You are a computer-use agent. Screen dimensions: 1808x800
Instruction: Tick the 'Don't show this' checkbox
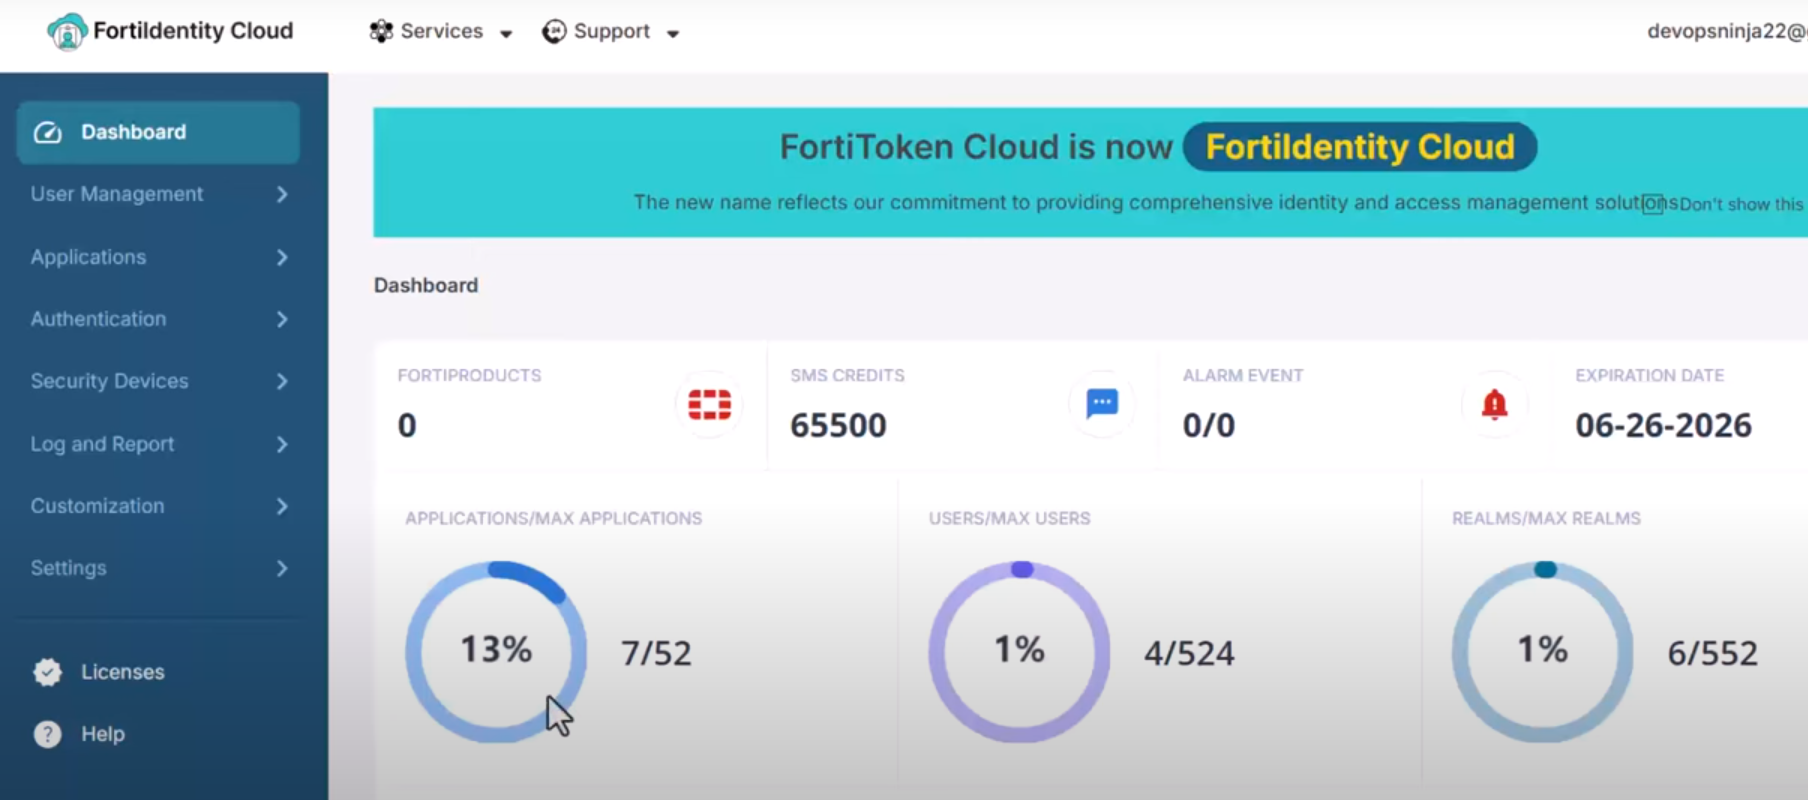pos(1653,204)
